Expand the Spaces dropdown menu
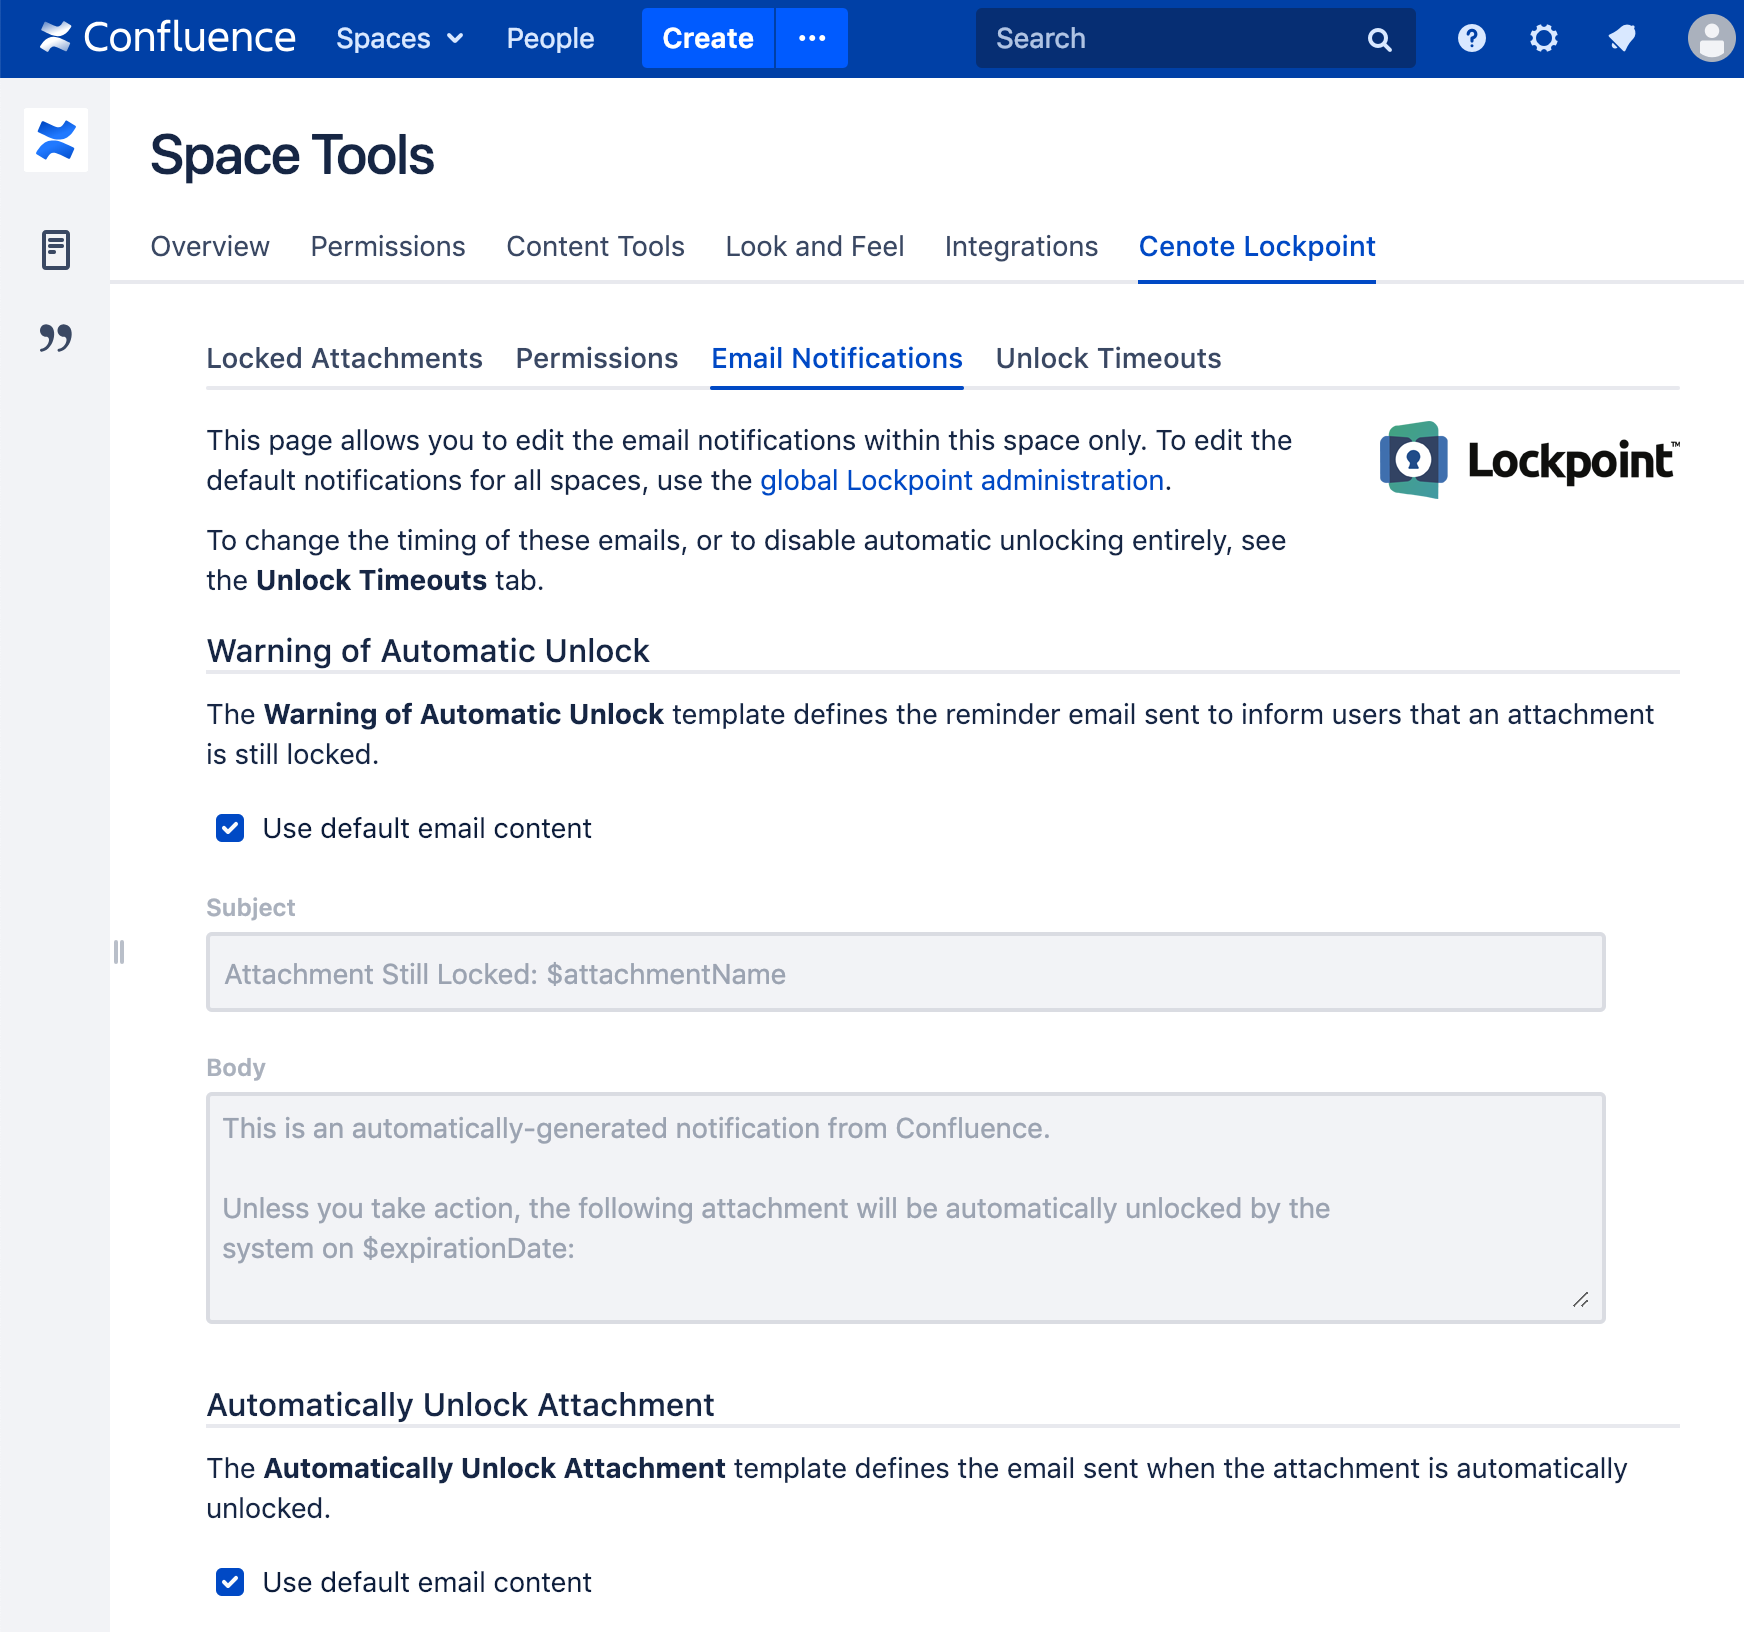The height and width of the screenshot is (1632, 1744). point(400,38)
